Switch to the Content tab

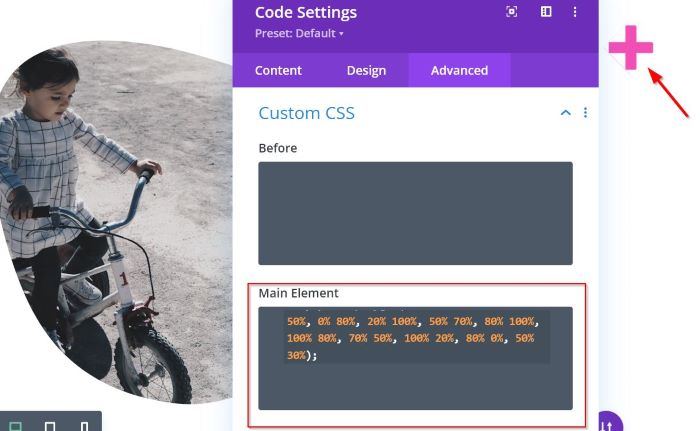(x=278, y=70)
